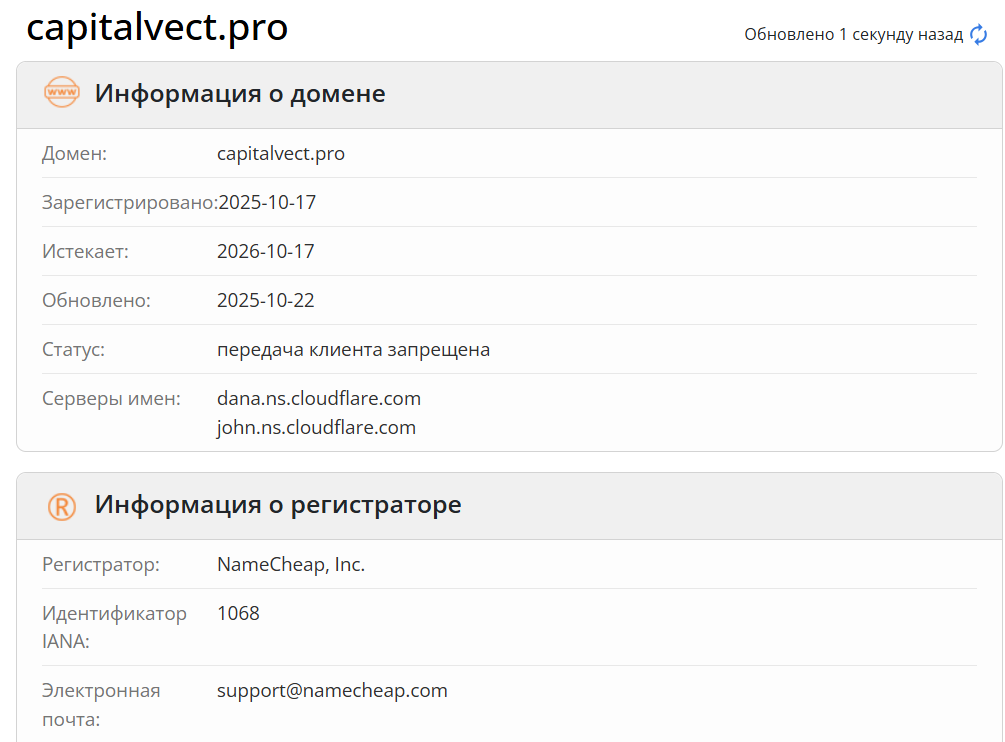Click the Статус row value
Screen dimensions: 1005x742
[354, 349]
